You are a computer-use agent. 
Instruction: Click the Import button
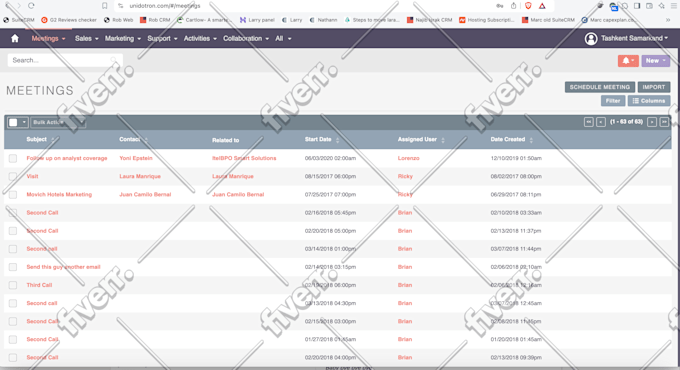(654, 87)
